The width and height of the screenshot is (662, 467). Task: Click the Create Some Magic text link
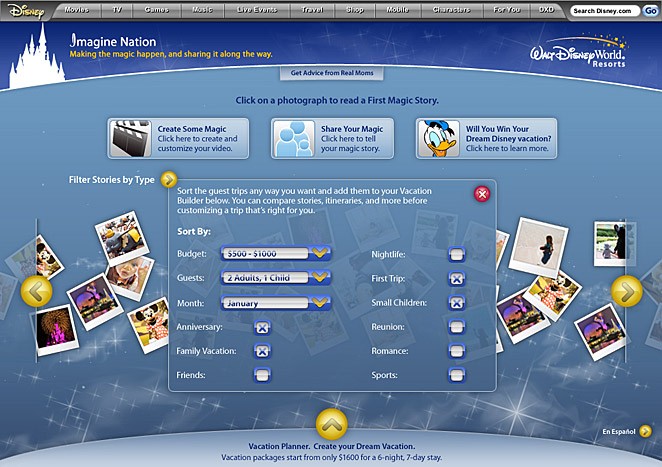click(x=192, y=129)
